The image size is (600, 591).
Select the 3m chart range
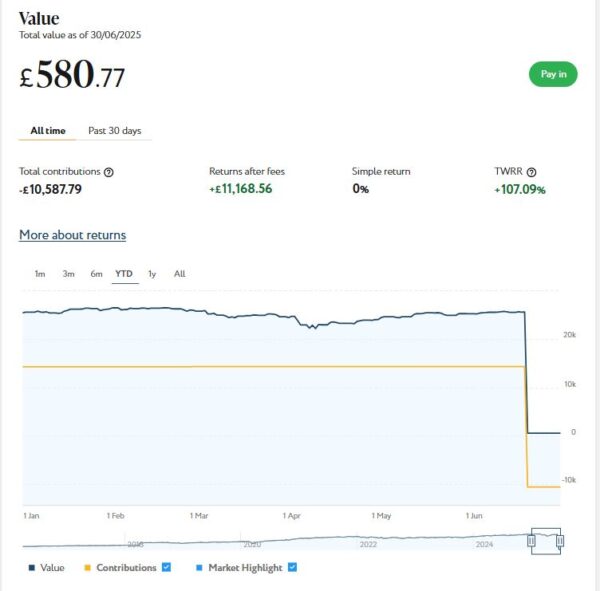tap(68, 274)
